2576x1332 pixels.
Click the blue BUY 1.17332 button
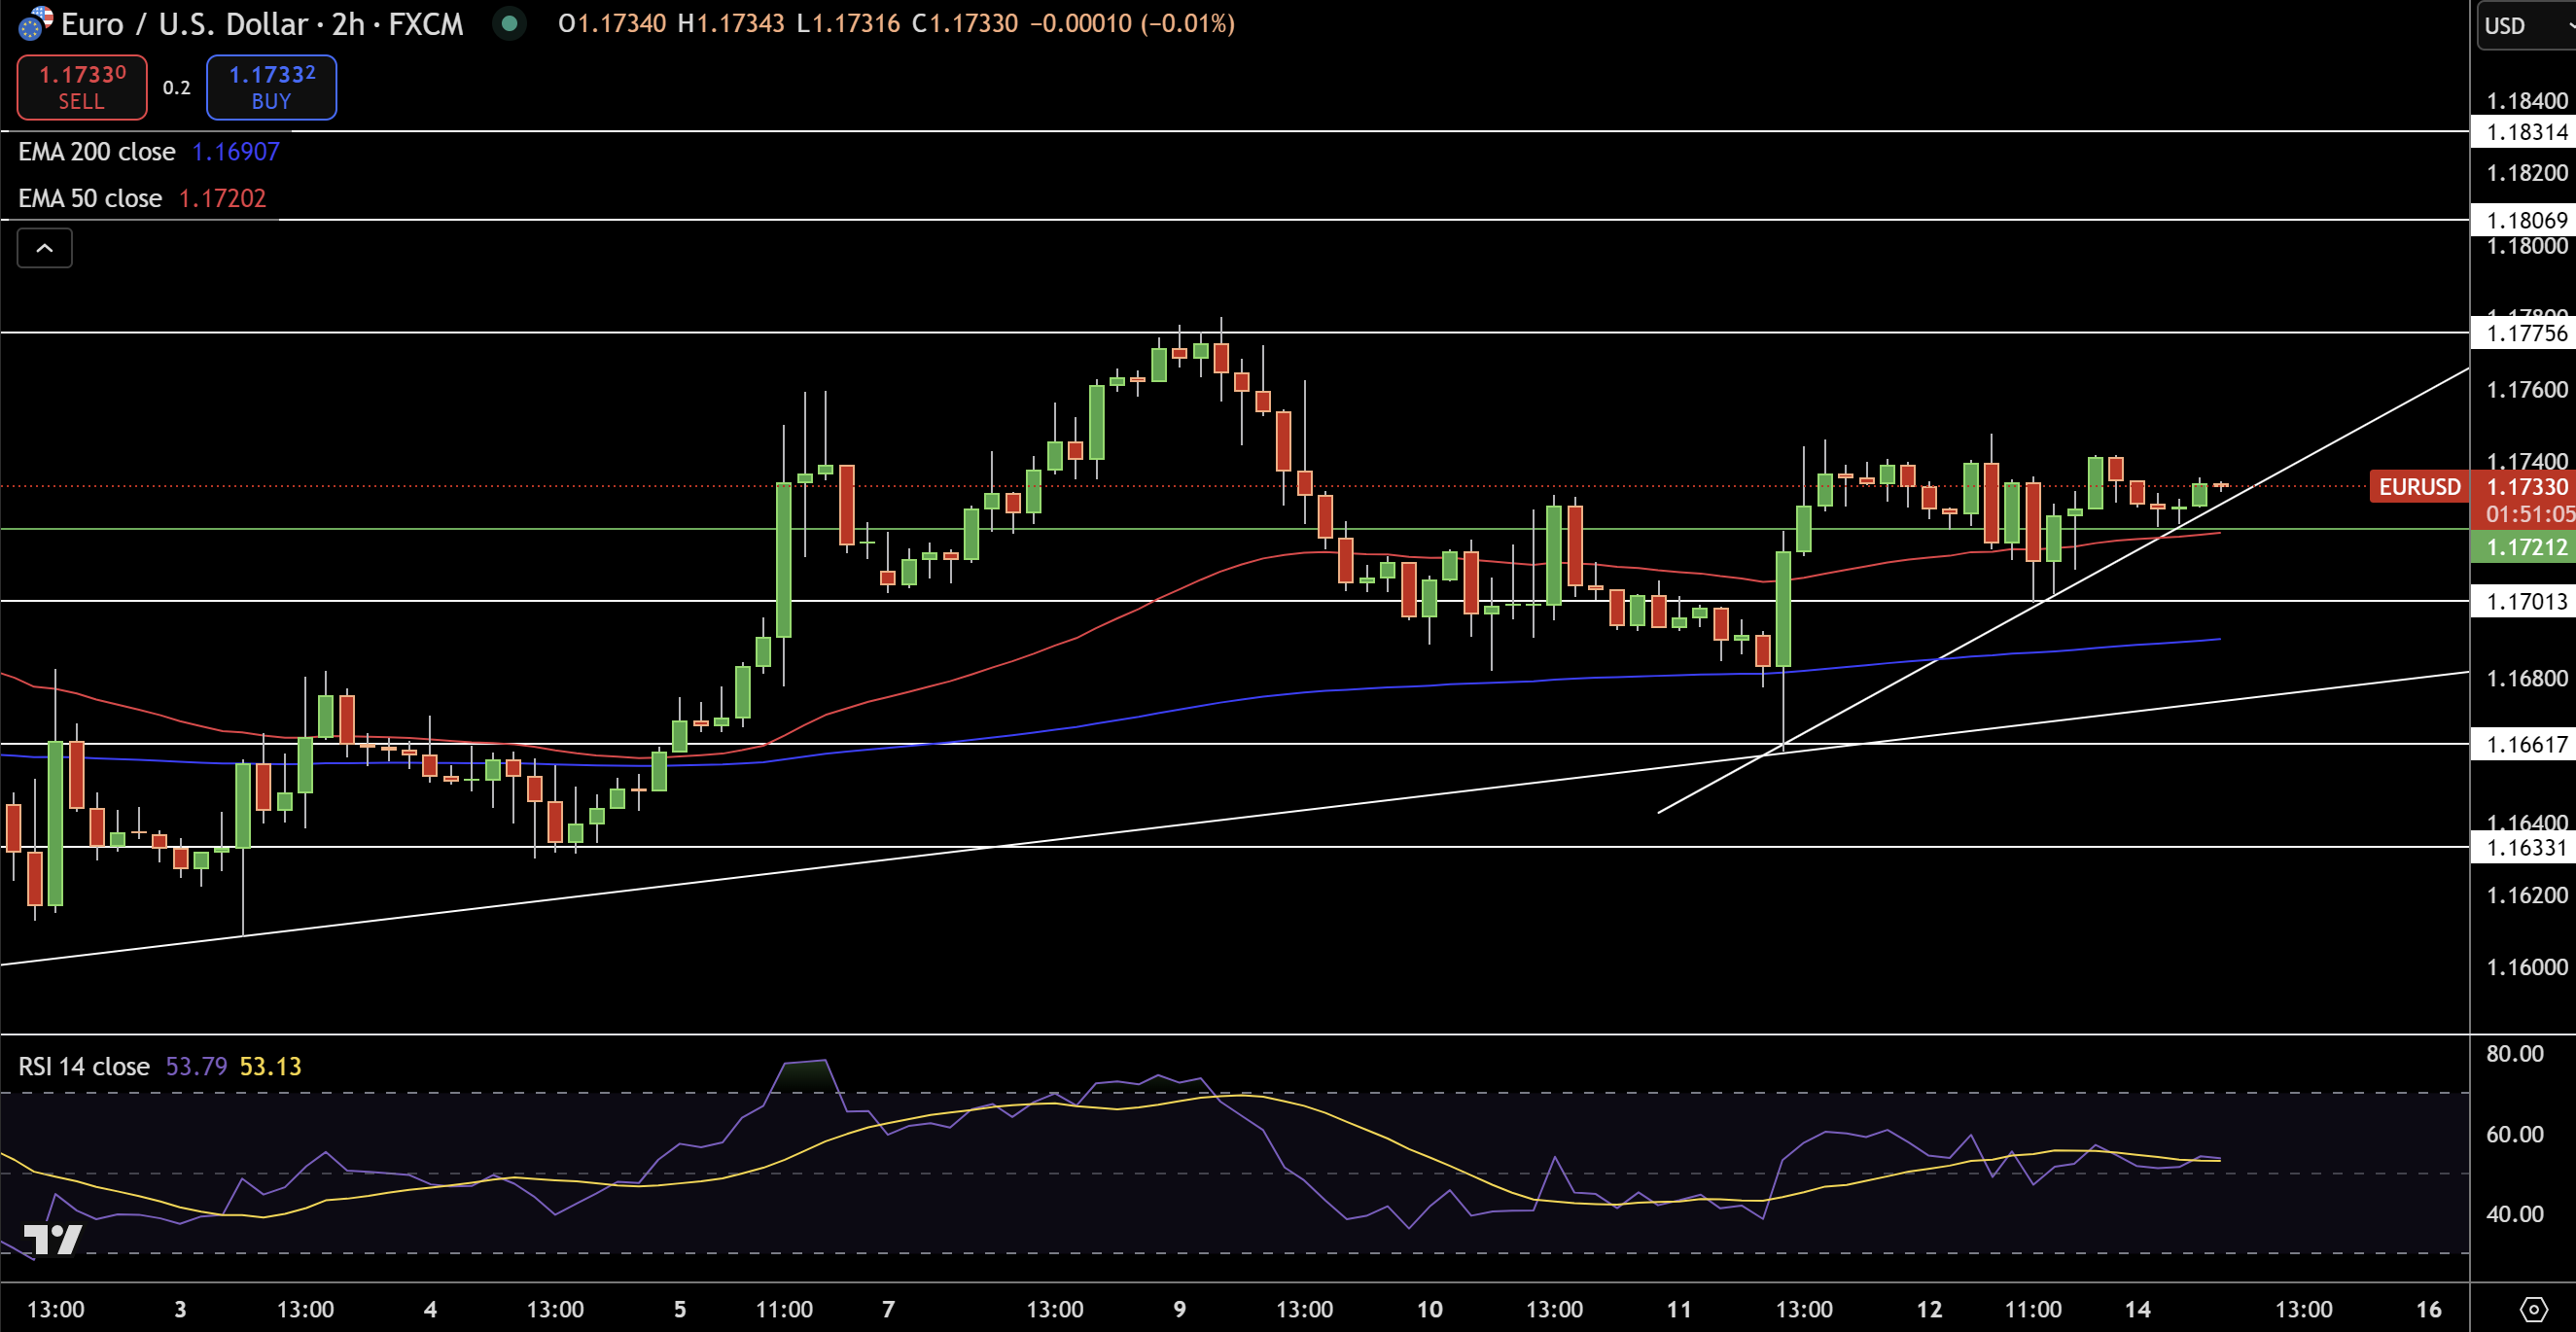(271, 87)
